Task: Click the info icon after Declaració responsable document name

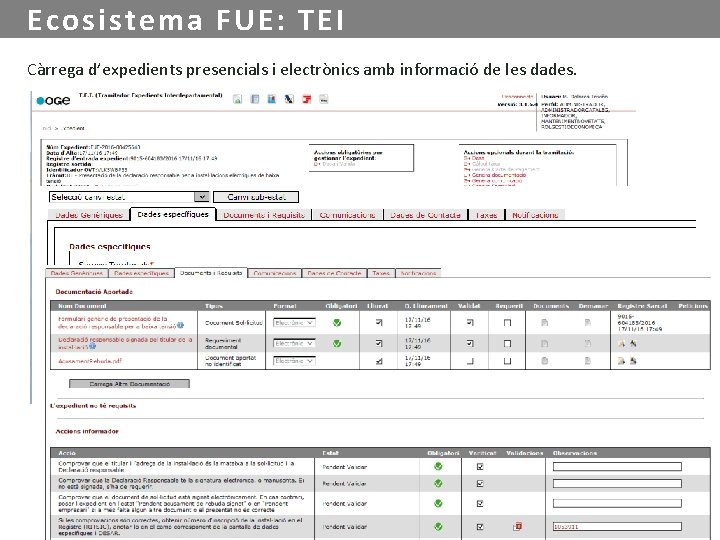Action: (x=93, y=347)
